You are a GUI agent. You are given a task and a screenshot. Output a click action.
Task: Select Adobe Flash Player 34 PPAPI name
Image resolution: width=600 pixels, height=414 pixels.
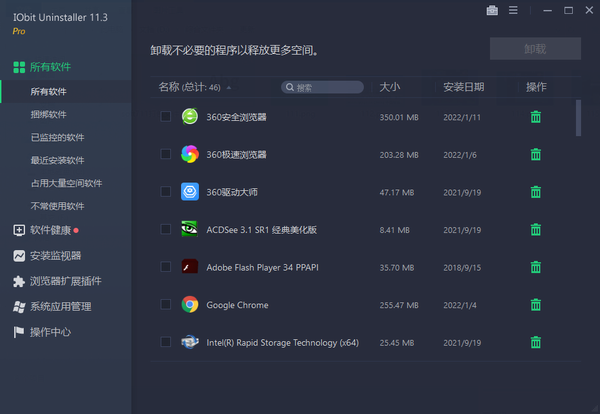click(262, 267)
